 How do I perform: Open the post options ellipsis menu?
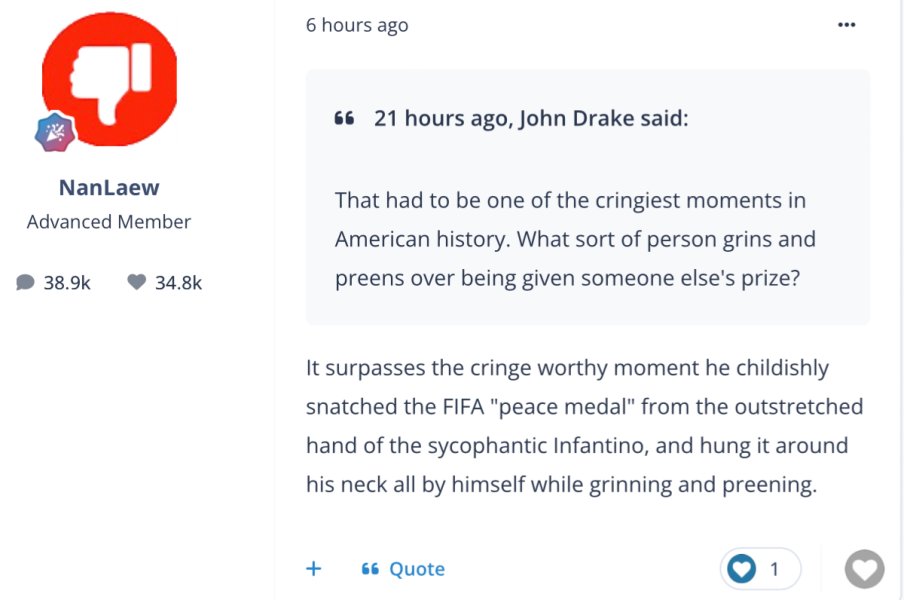tap(846, 25)
